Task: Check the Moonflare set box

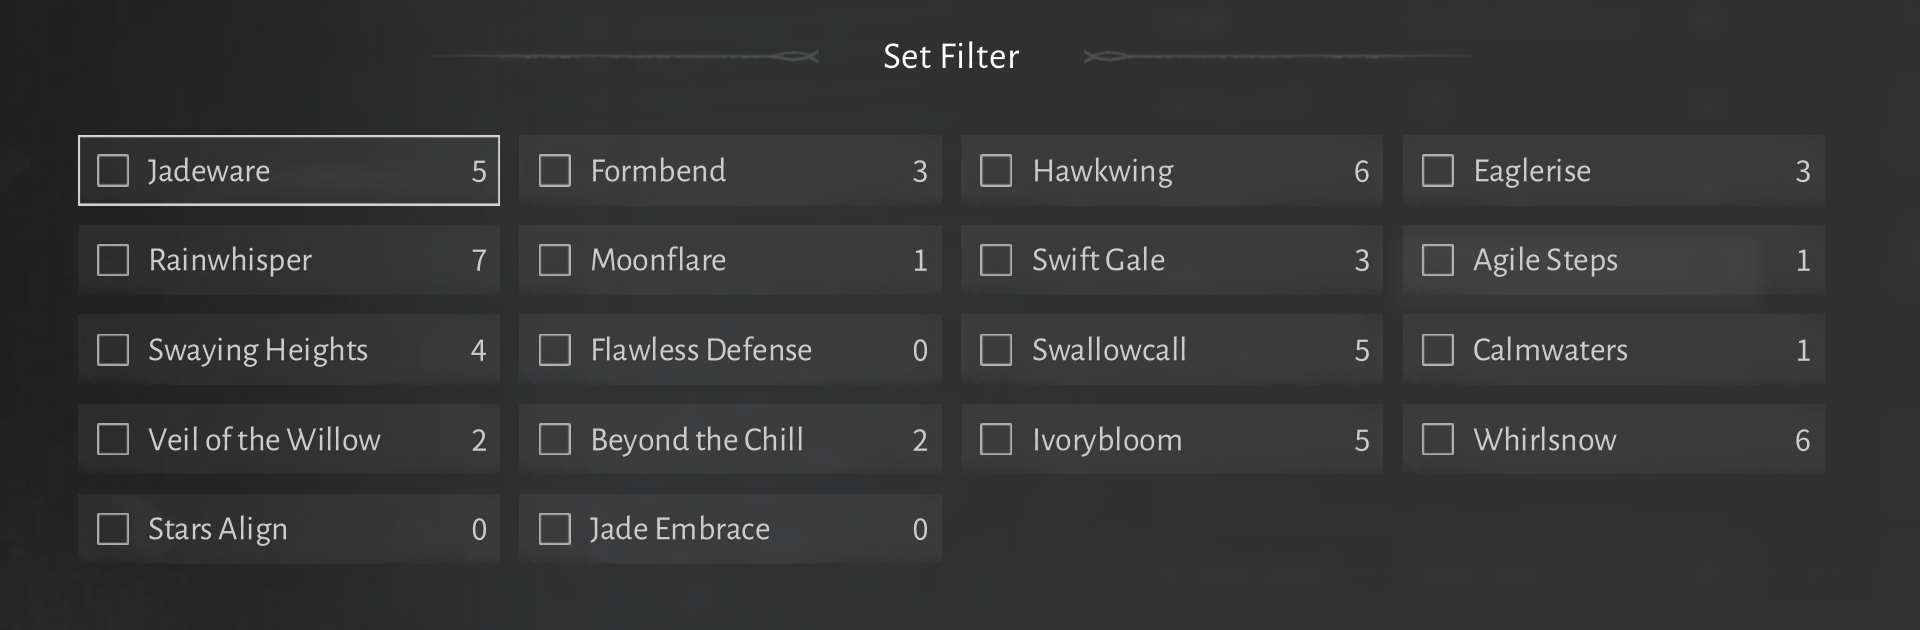Action: tap(555, 260)
